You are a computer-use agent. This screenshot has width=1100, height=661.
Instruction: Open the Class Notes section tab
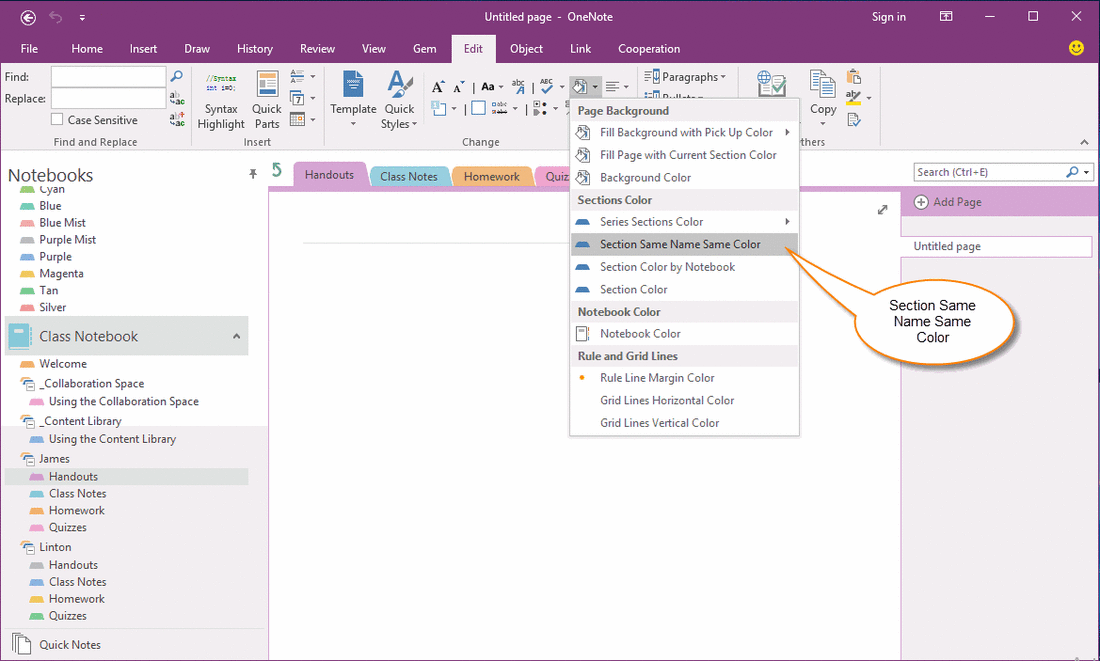(409, 176)
